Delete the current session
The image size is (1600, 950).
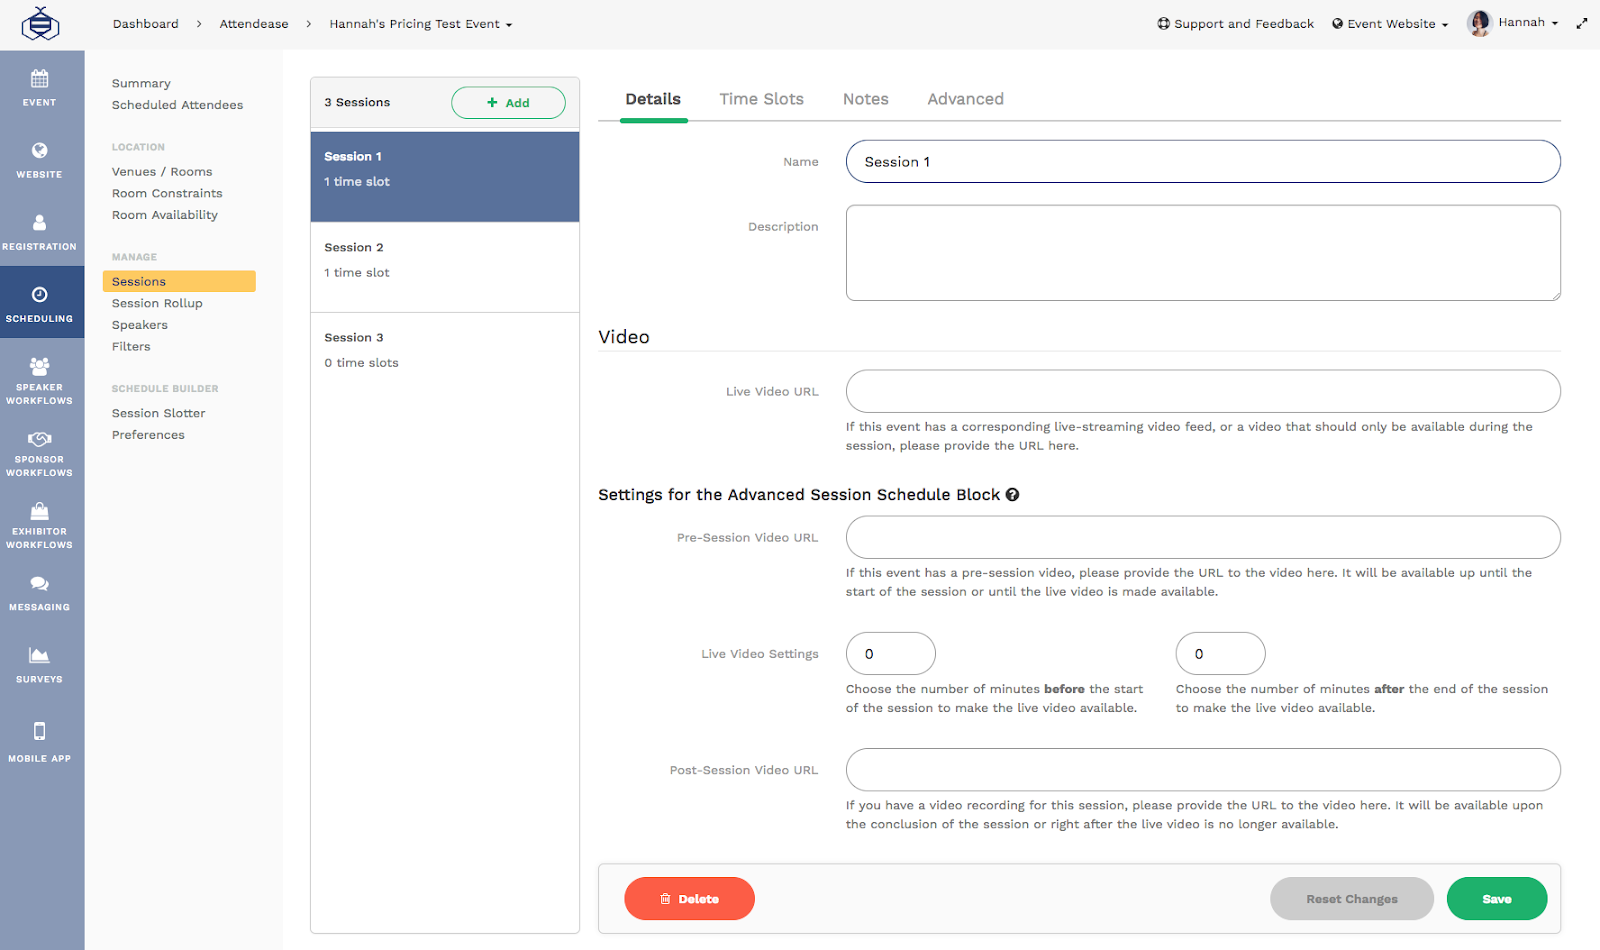point(689,898)
